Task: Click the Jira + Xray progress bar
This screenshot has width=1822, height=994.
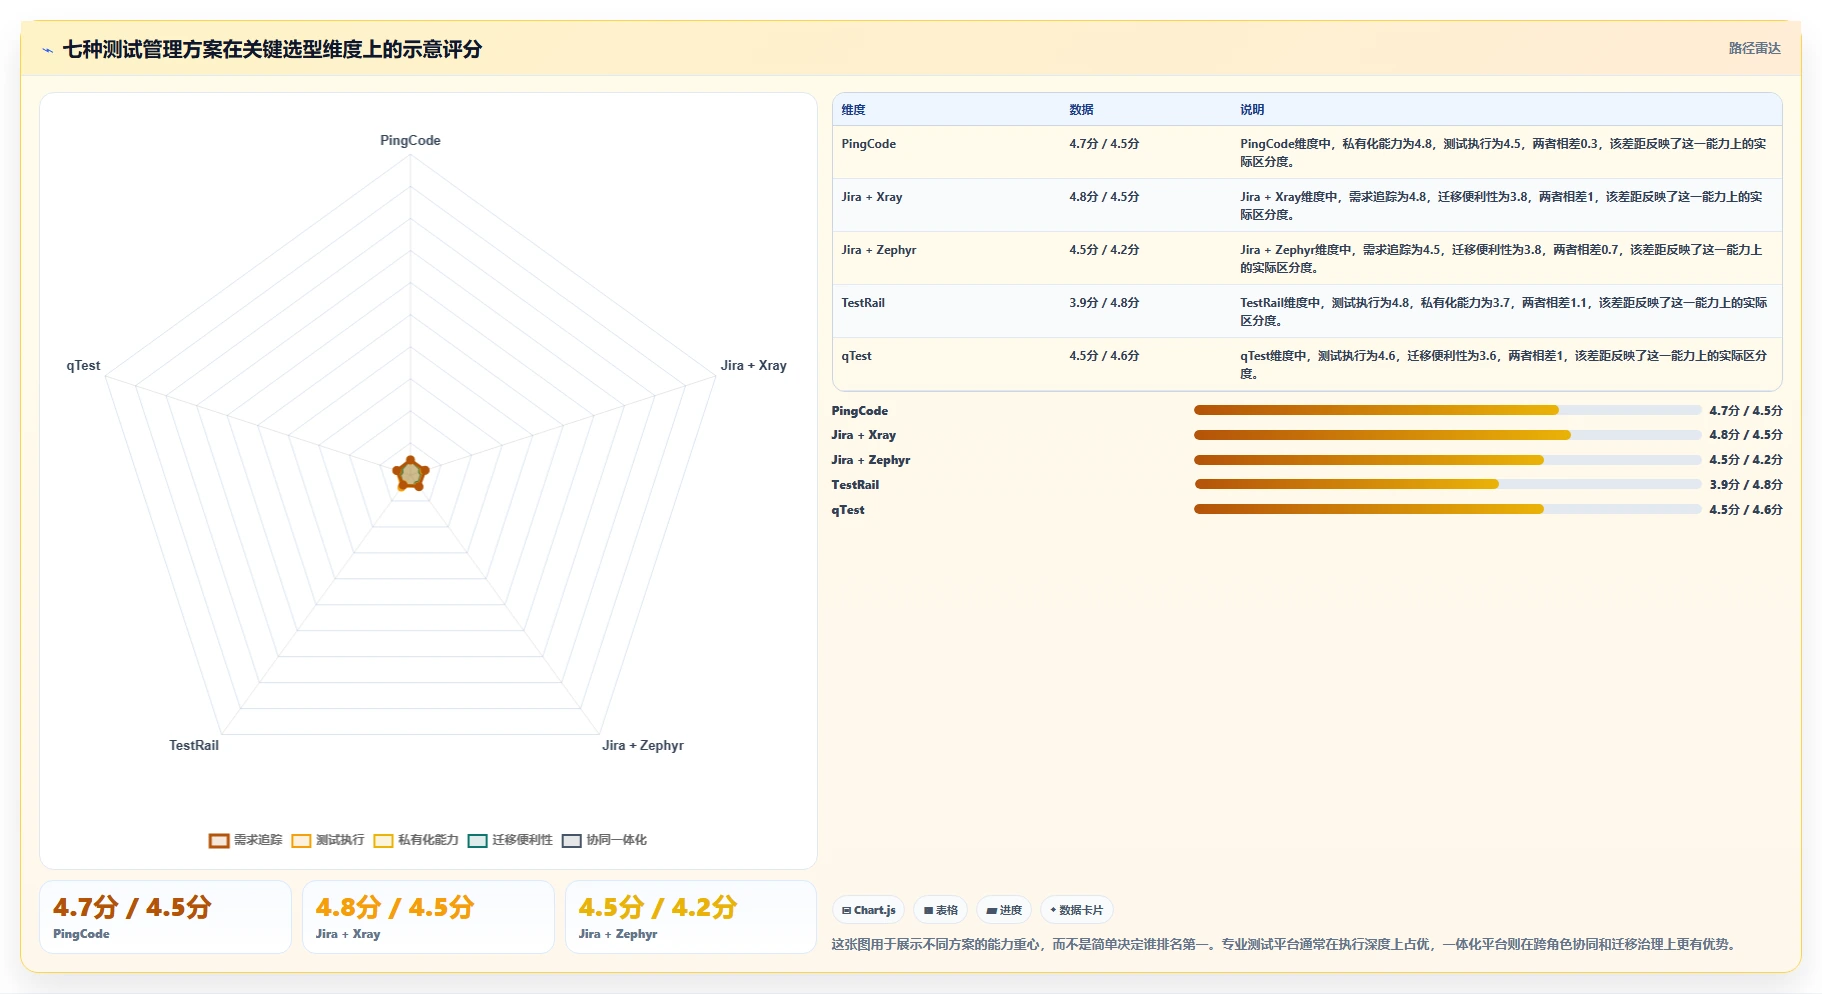Action: coord(1447,435)
